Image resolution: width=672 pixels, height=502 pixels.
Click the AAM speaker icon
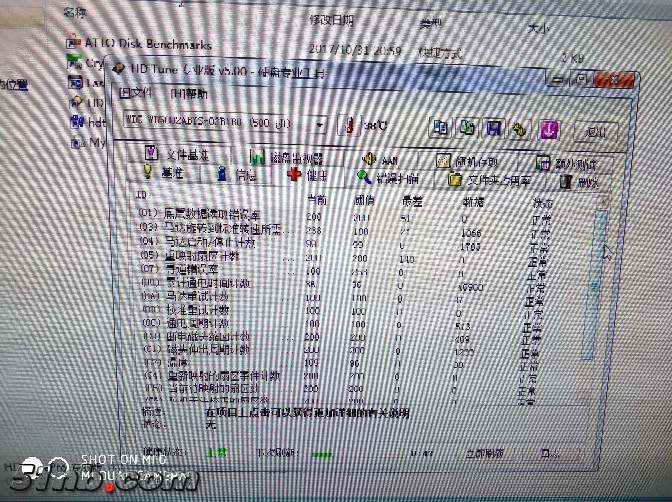point(369,159)
